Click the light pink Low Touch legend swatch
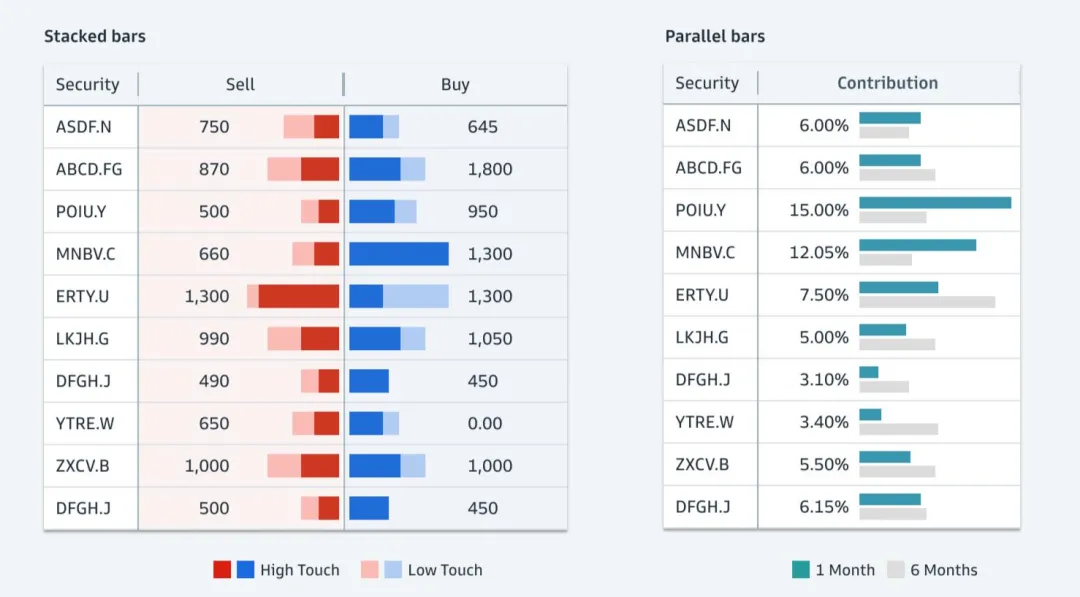Viewport: 1080px width, 597px height. click(x=369, y=570)
